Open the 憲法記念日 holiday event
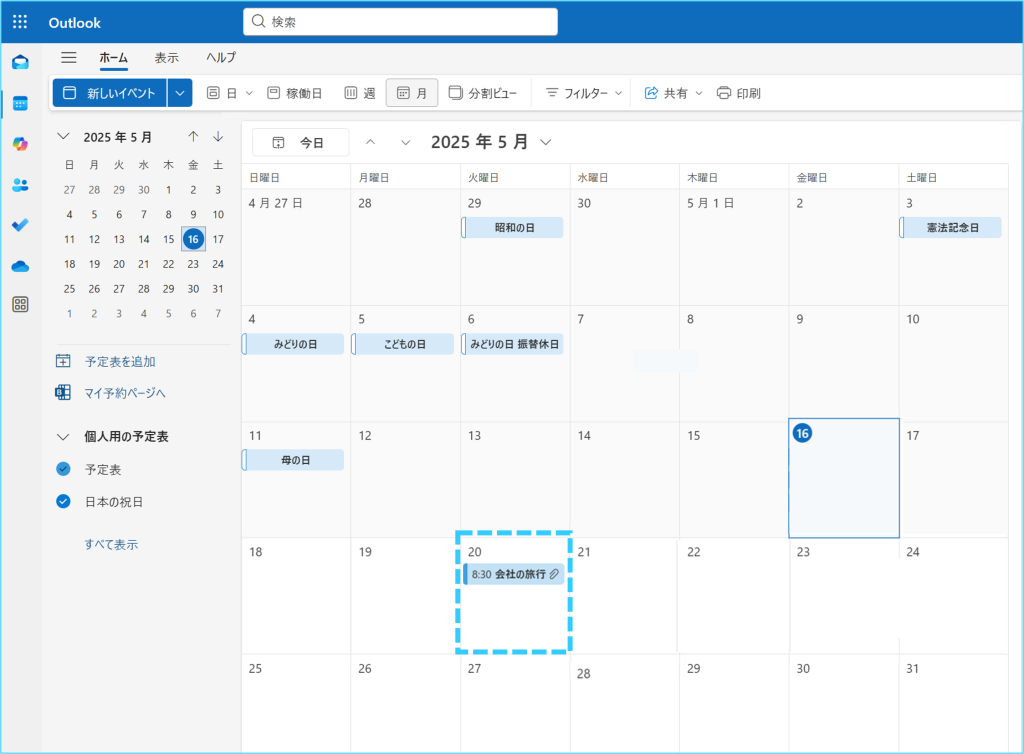 point(951,228)
